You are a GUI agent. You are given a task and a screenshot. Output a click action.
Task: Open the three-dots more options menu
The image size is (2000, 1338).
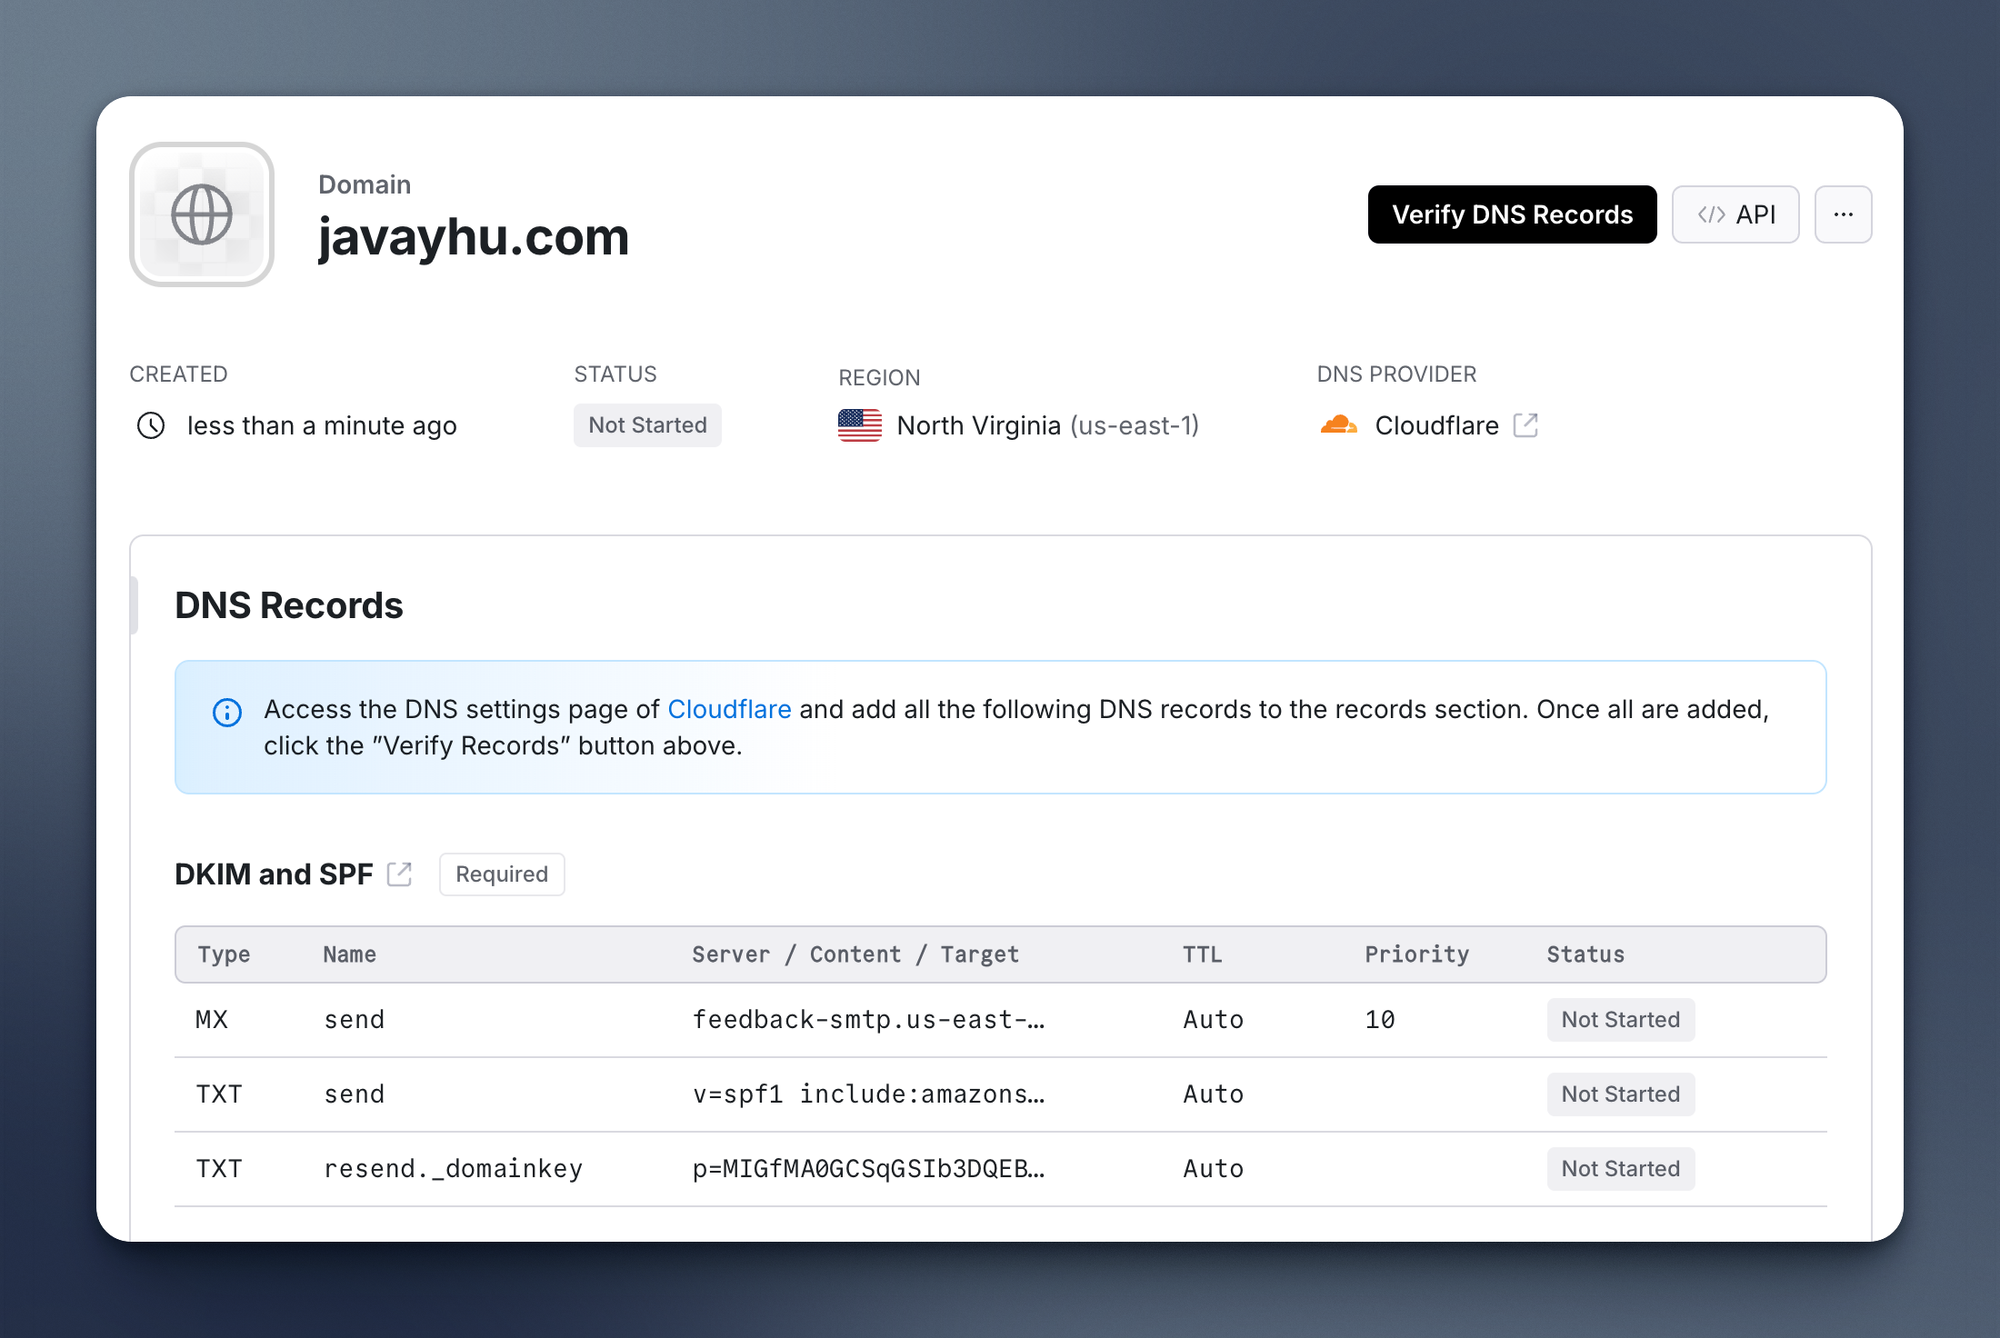1843,214
